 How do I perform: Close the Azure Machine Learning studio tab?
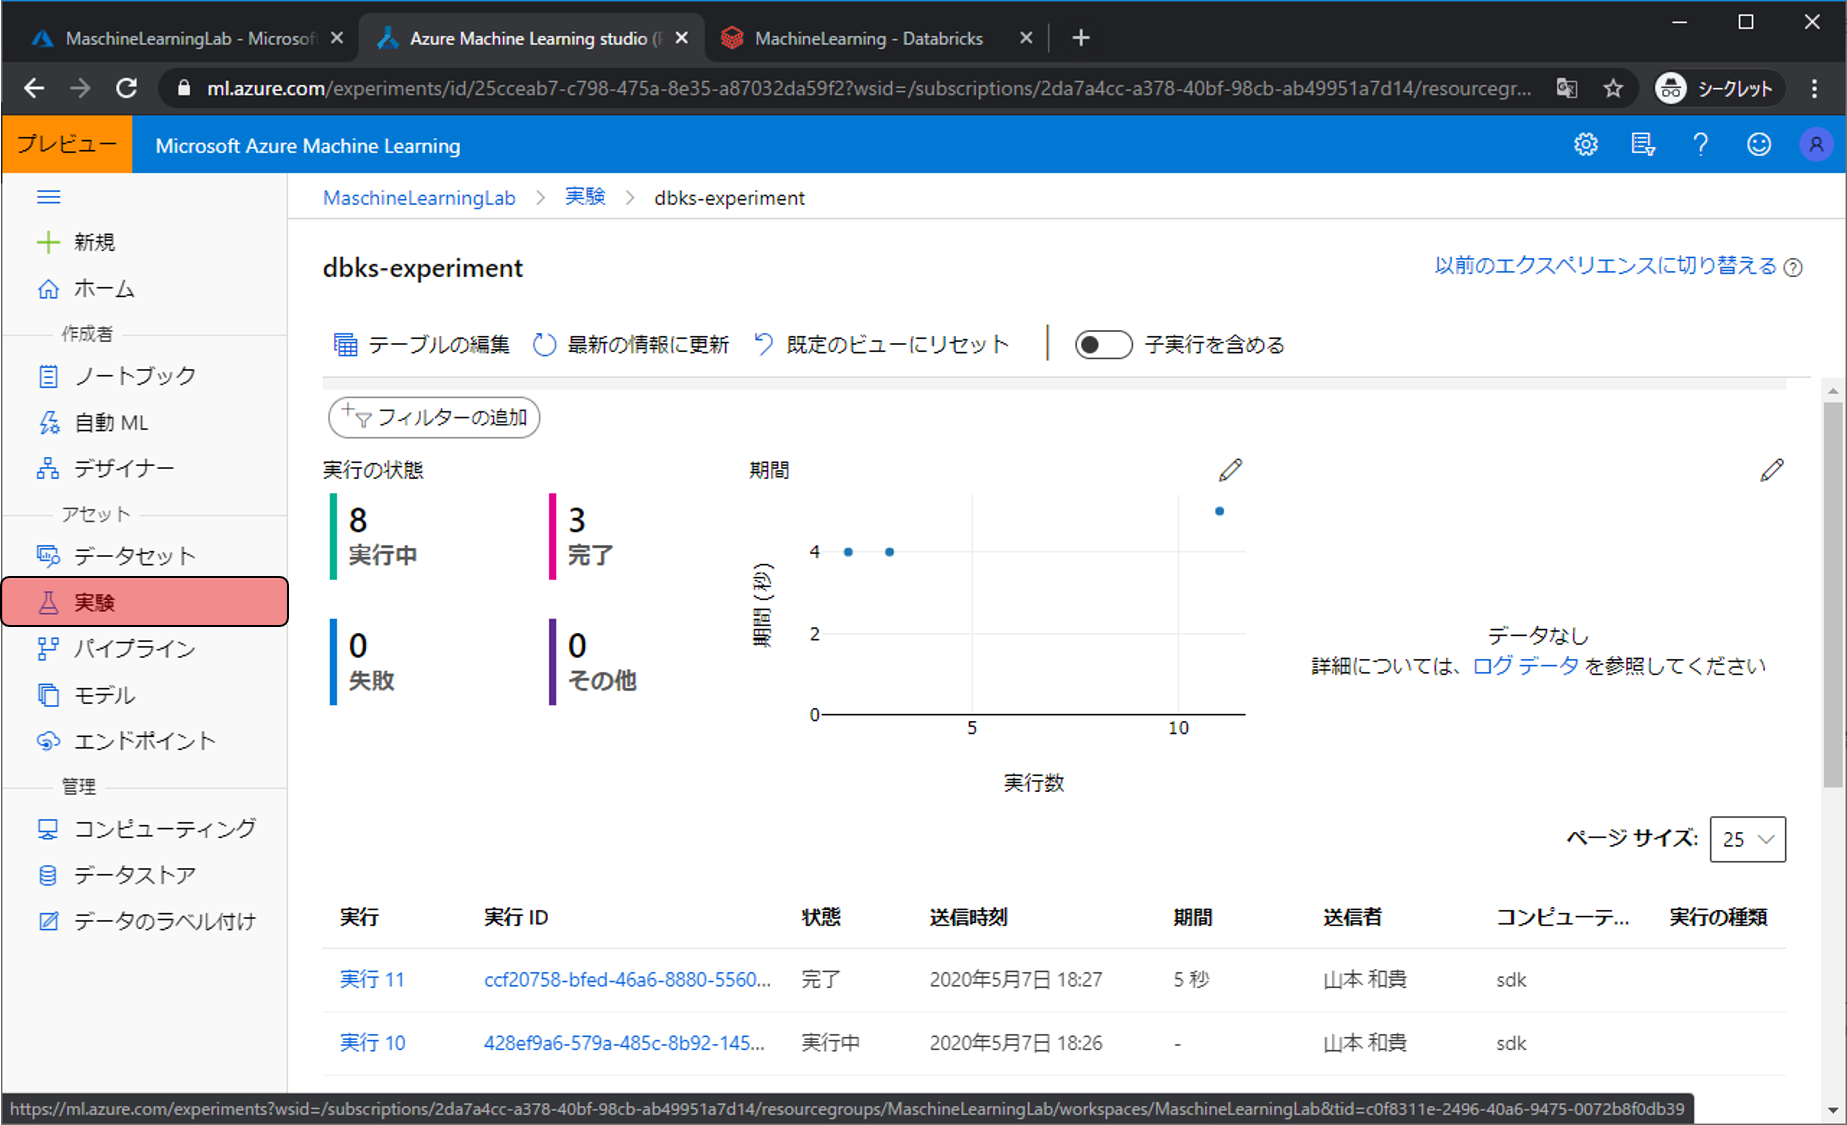pyautogui.click(x=682, y=38)
